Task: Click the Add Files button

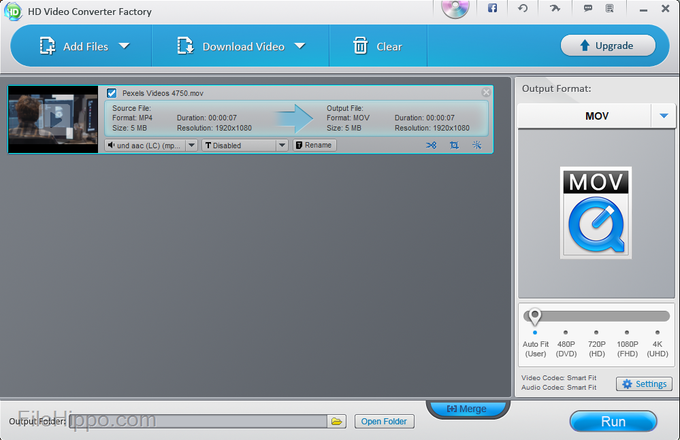Action: click(x=74, y=46)
